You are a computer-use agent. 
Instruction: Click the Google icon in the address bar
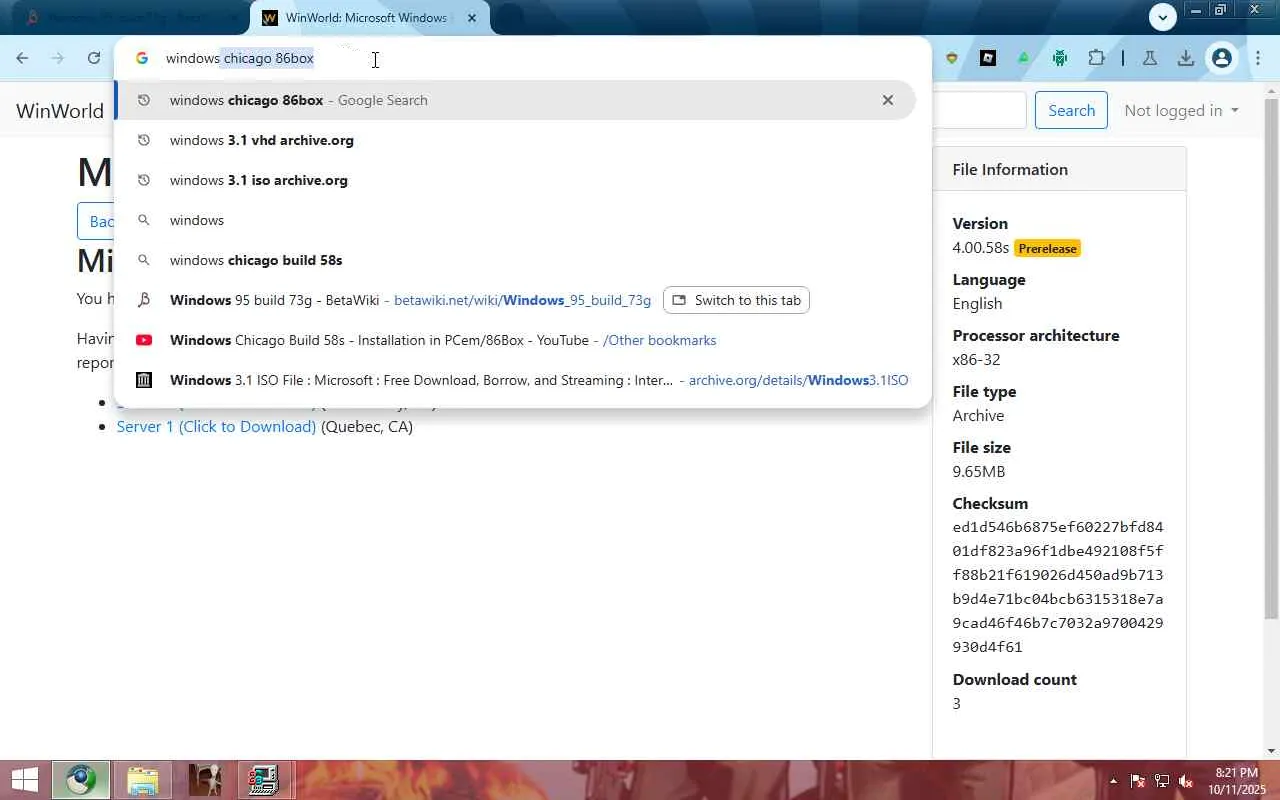click(142, 58)
